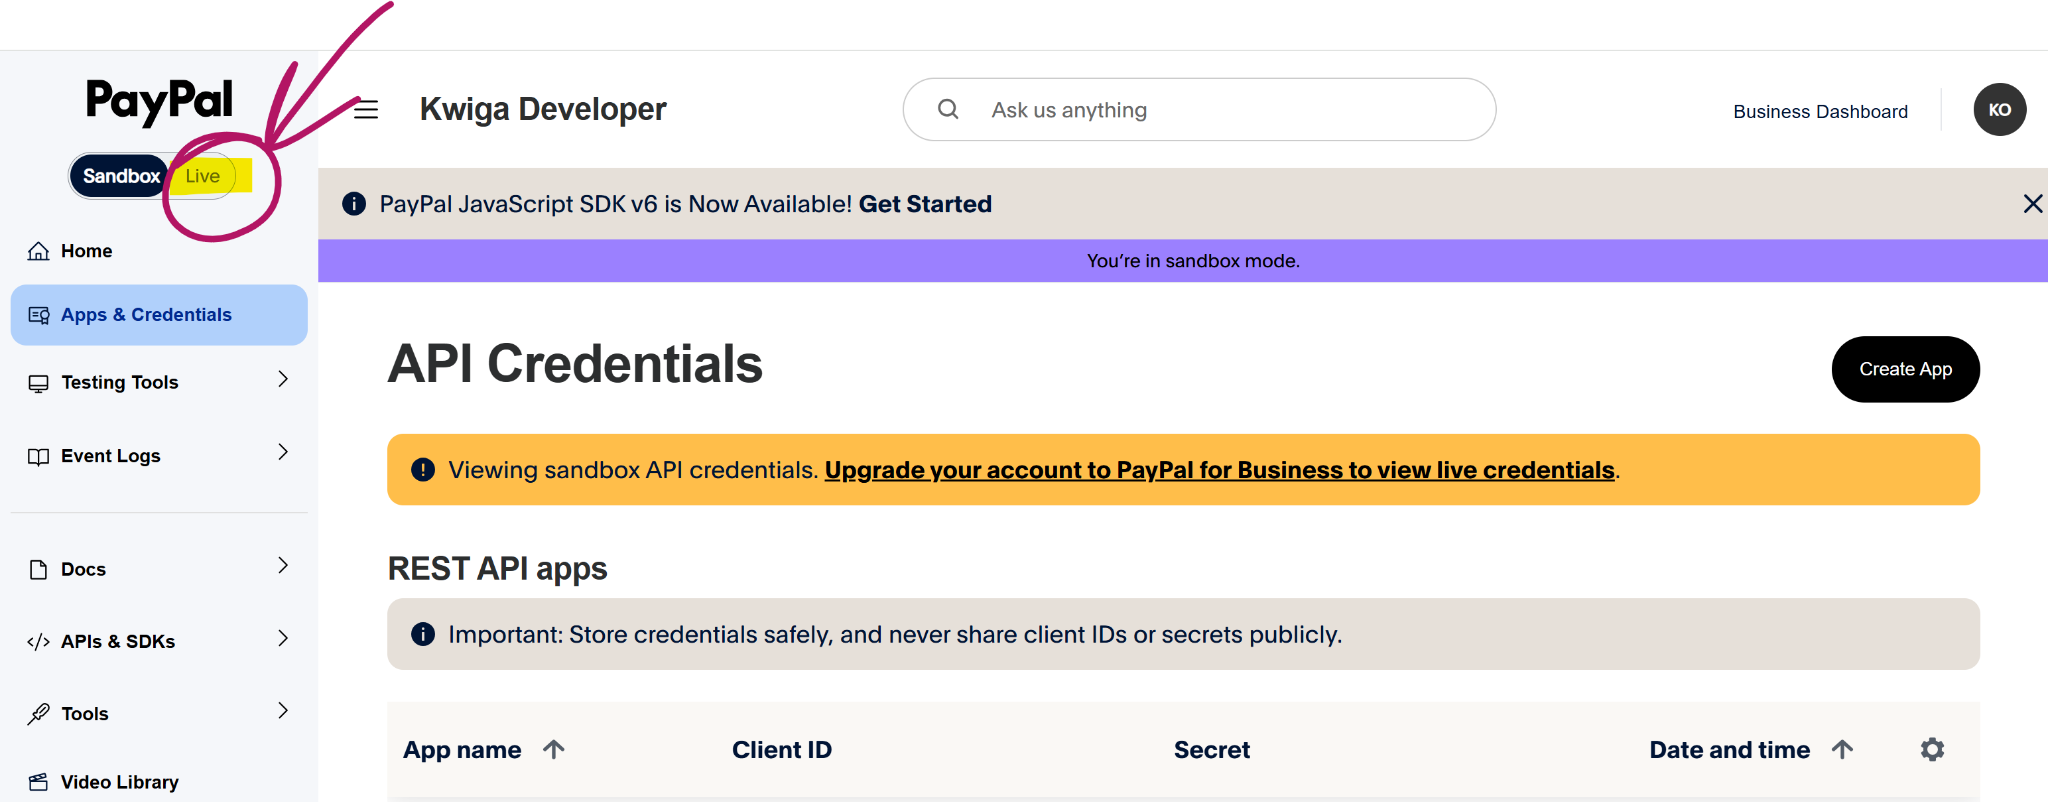Click the Testing Tools monitor icon
Image resolution: width=2048 pixels, height=802 pixels.
[38, 383]
